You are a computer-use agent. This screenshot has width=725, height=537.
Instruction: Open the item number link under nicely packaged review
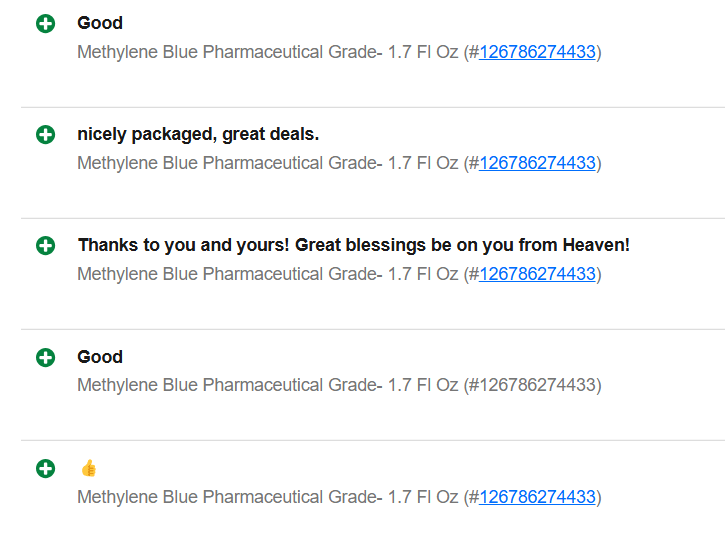click(x=537, y=163)
